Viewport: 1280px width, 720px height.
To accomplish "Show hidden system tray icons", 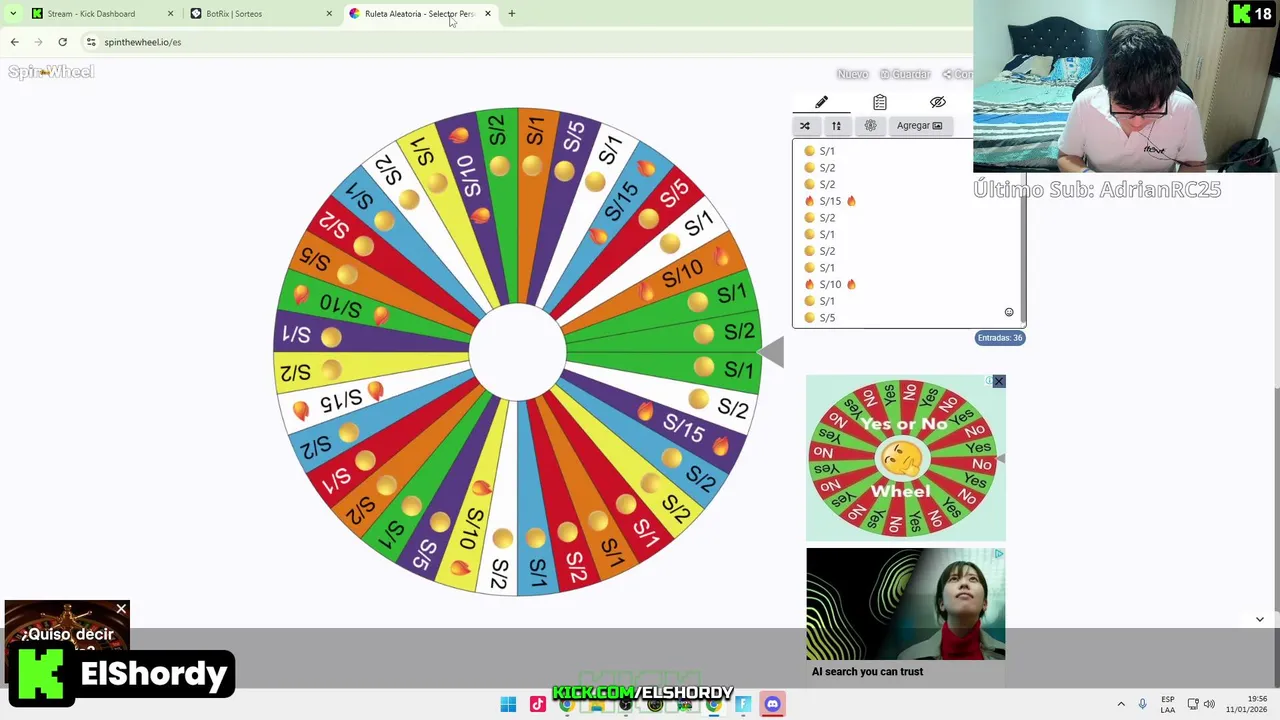I will tap(1121, 704).
